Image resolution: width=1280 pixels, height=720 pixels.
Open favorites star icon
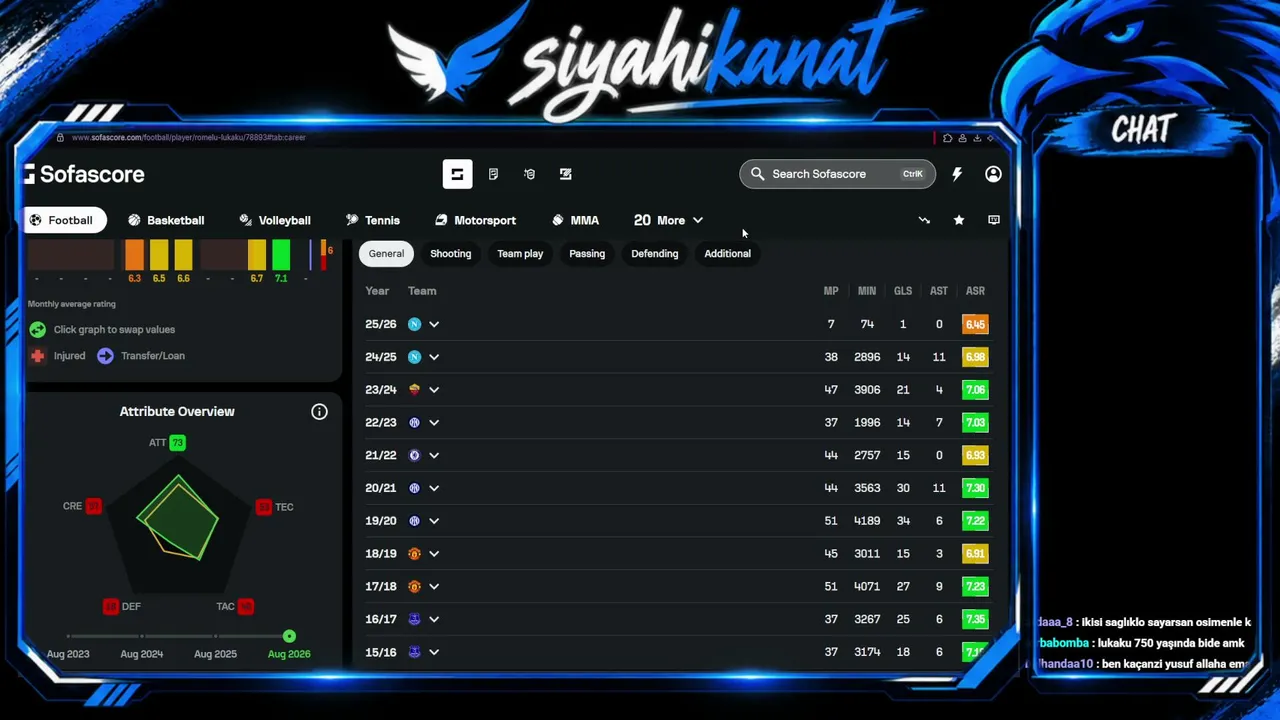point(959,220)
